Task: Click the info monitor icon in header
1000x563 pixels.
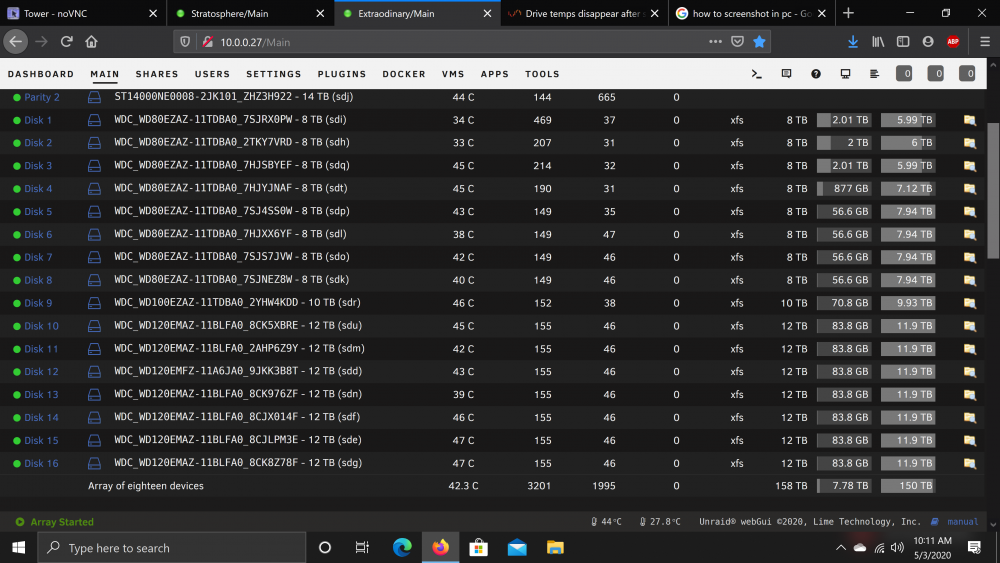Action: coord(845,74)
